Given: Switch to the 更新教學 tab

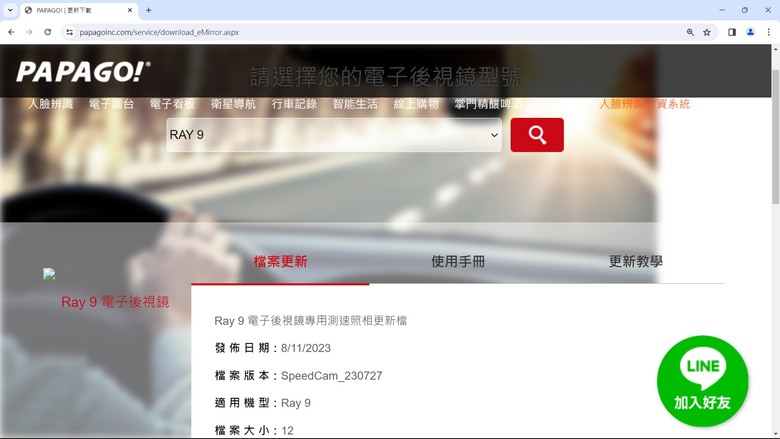Looking at the screenshot, I should click(x=636, y=262).
